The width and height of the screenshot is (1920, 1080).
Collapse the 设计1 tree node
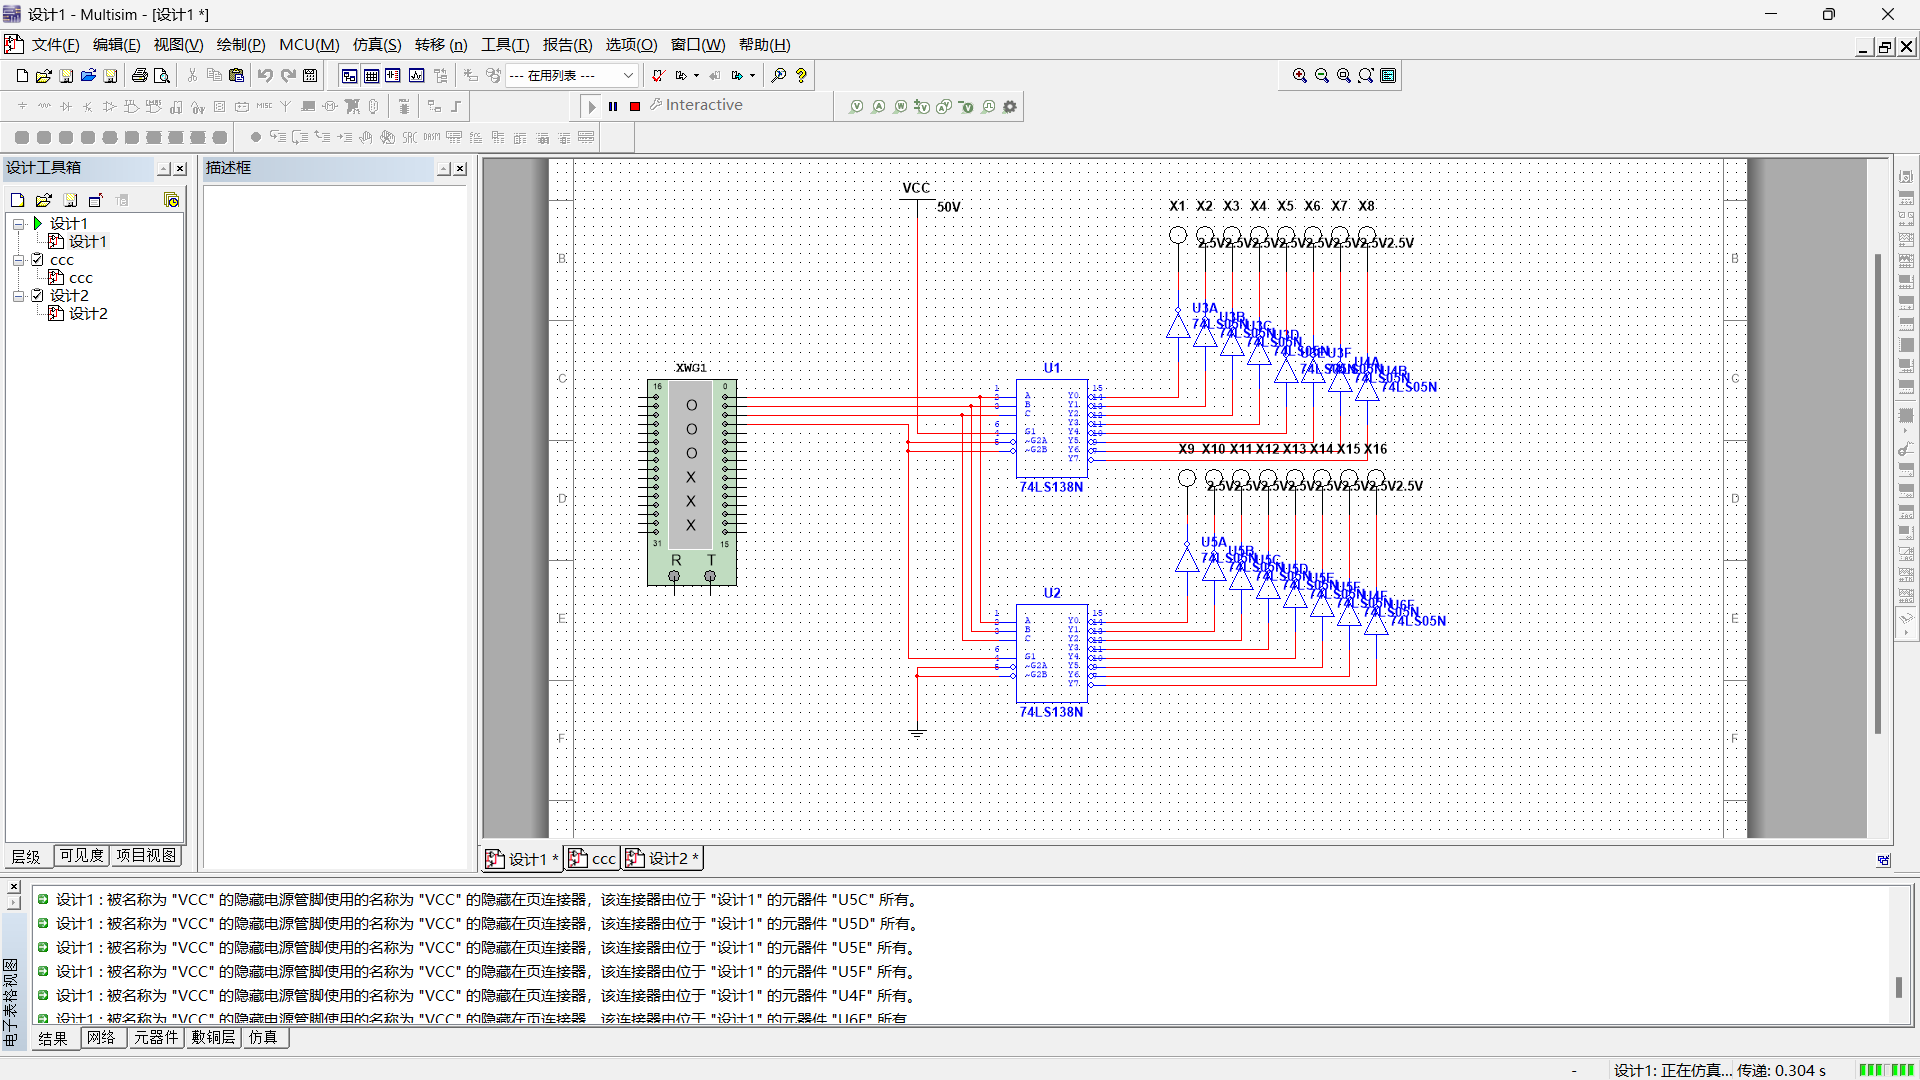pos(18,223)
